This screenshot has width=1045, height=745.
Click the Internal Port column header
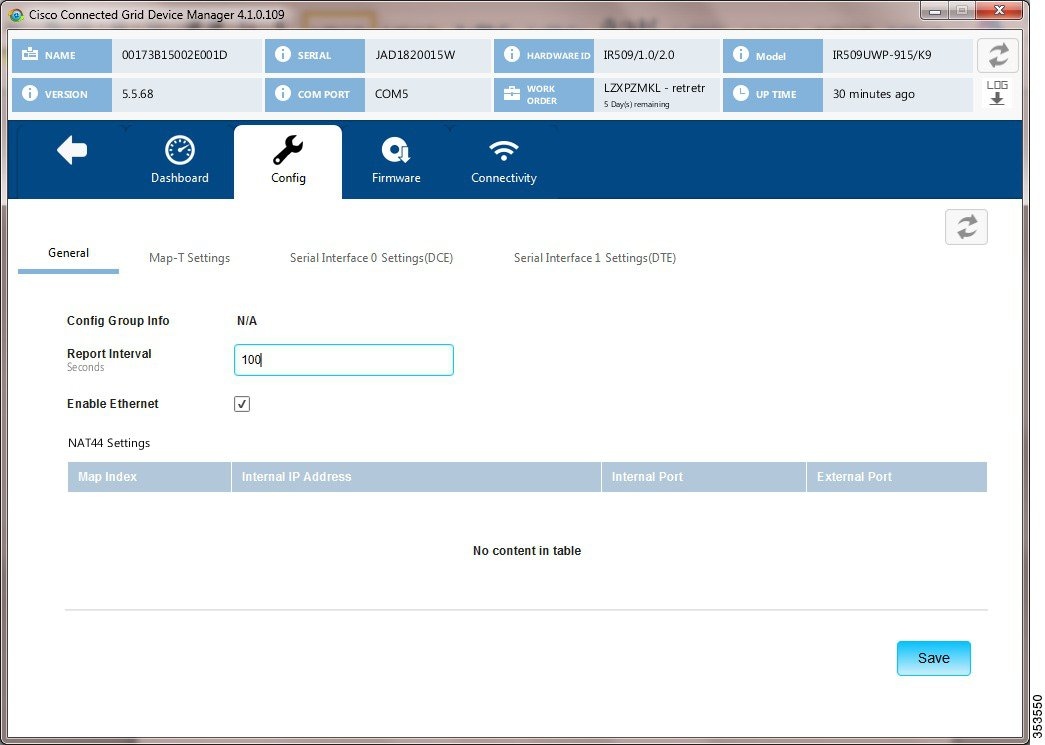coord(704,477)
